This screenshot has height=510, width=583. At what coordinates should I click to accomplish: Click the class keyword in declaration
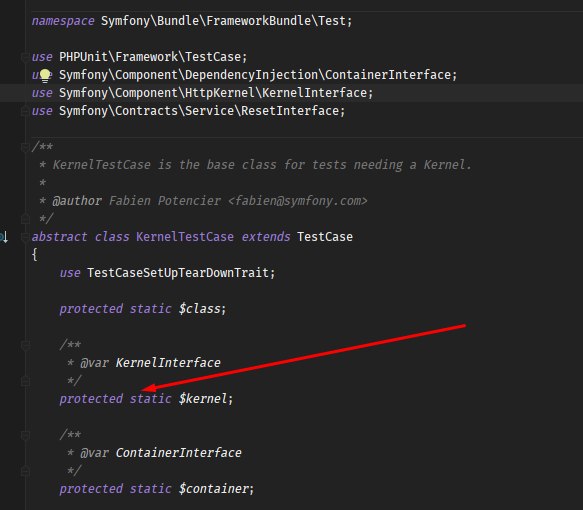(112, 237)
